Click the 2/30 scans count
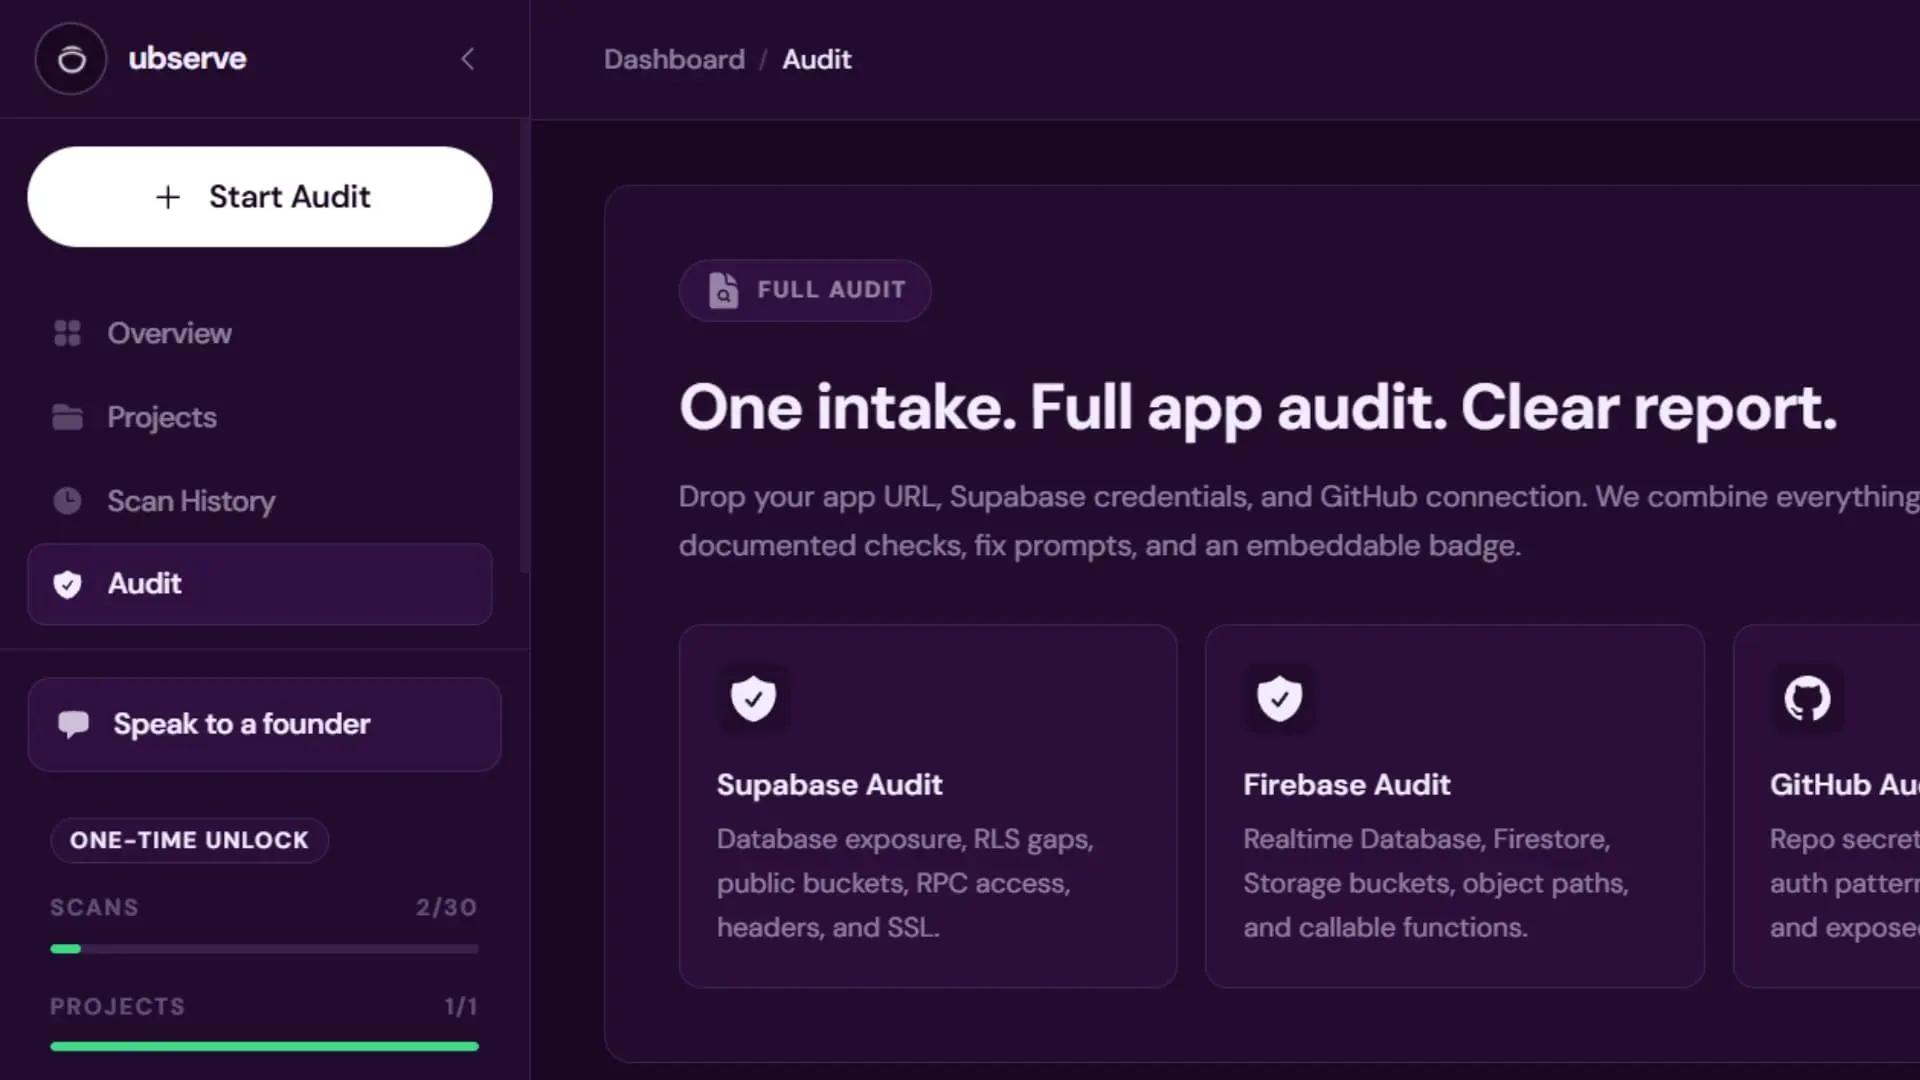Image resolution: width=1920 pixels, height=1080 pixels. (446, 907)
